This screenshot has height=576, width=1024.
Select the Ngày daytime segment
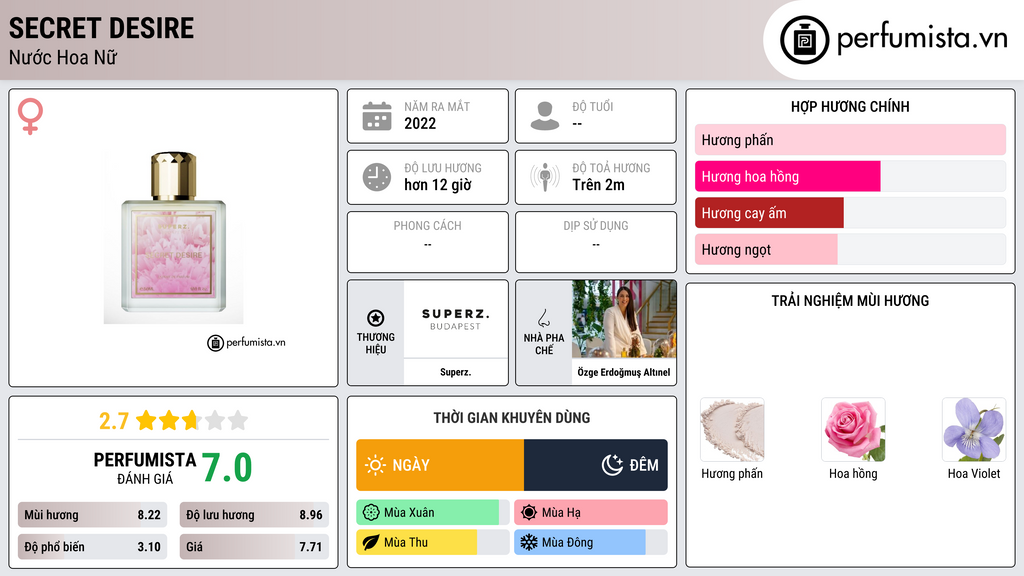pos(440,465)
